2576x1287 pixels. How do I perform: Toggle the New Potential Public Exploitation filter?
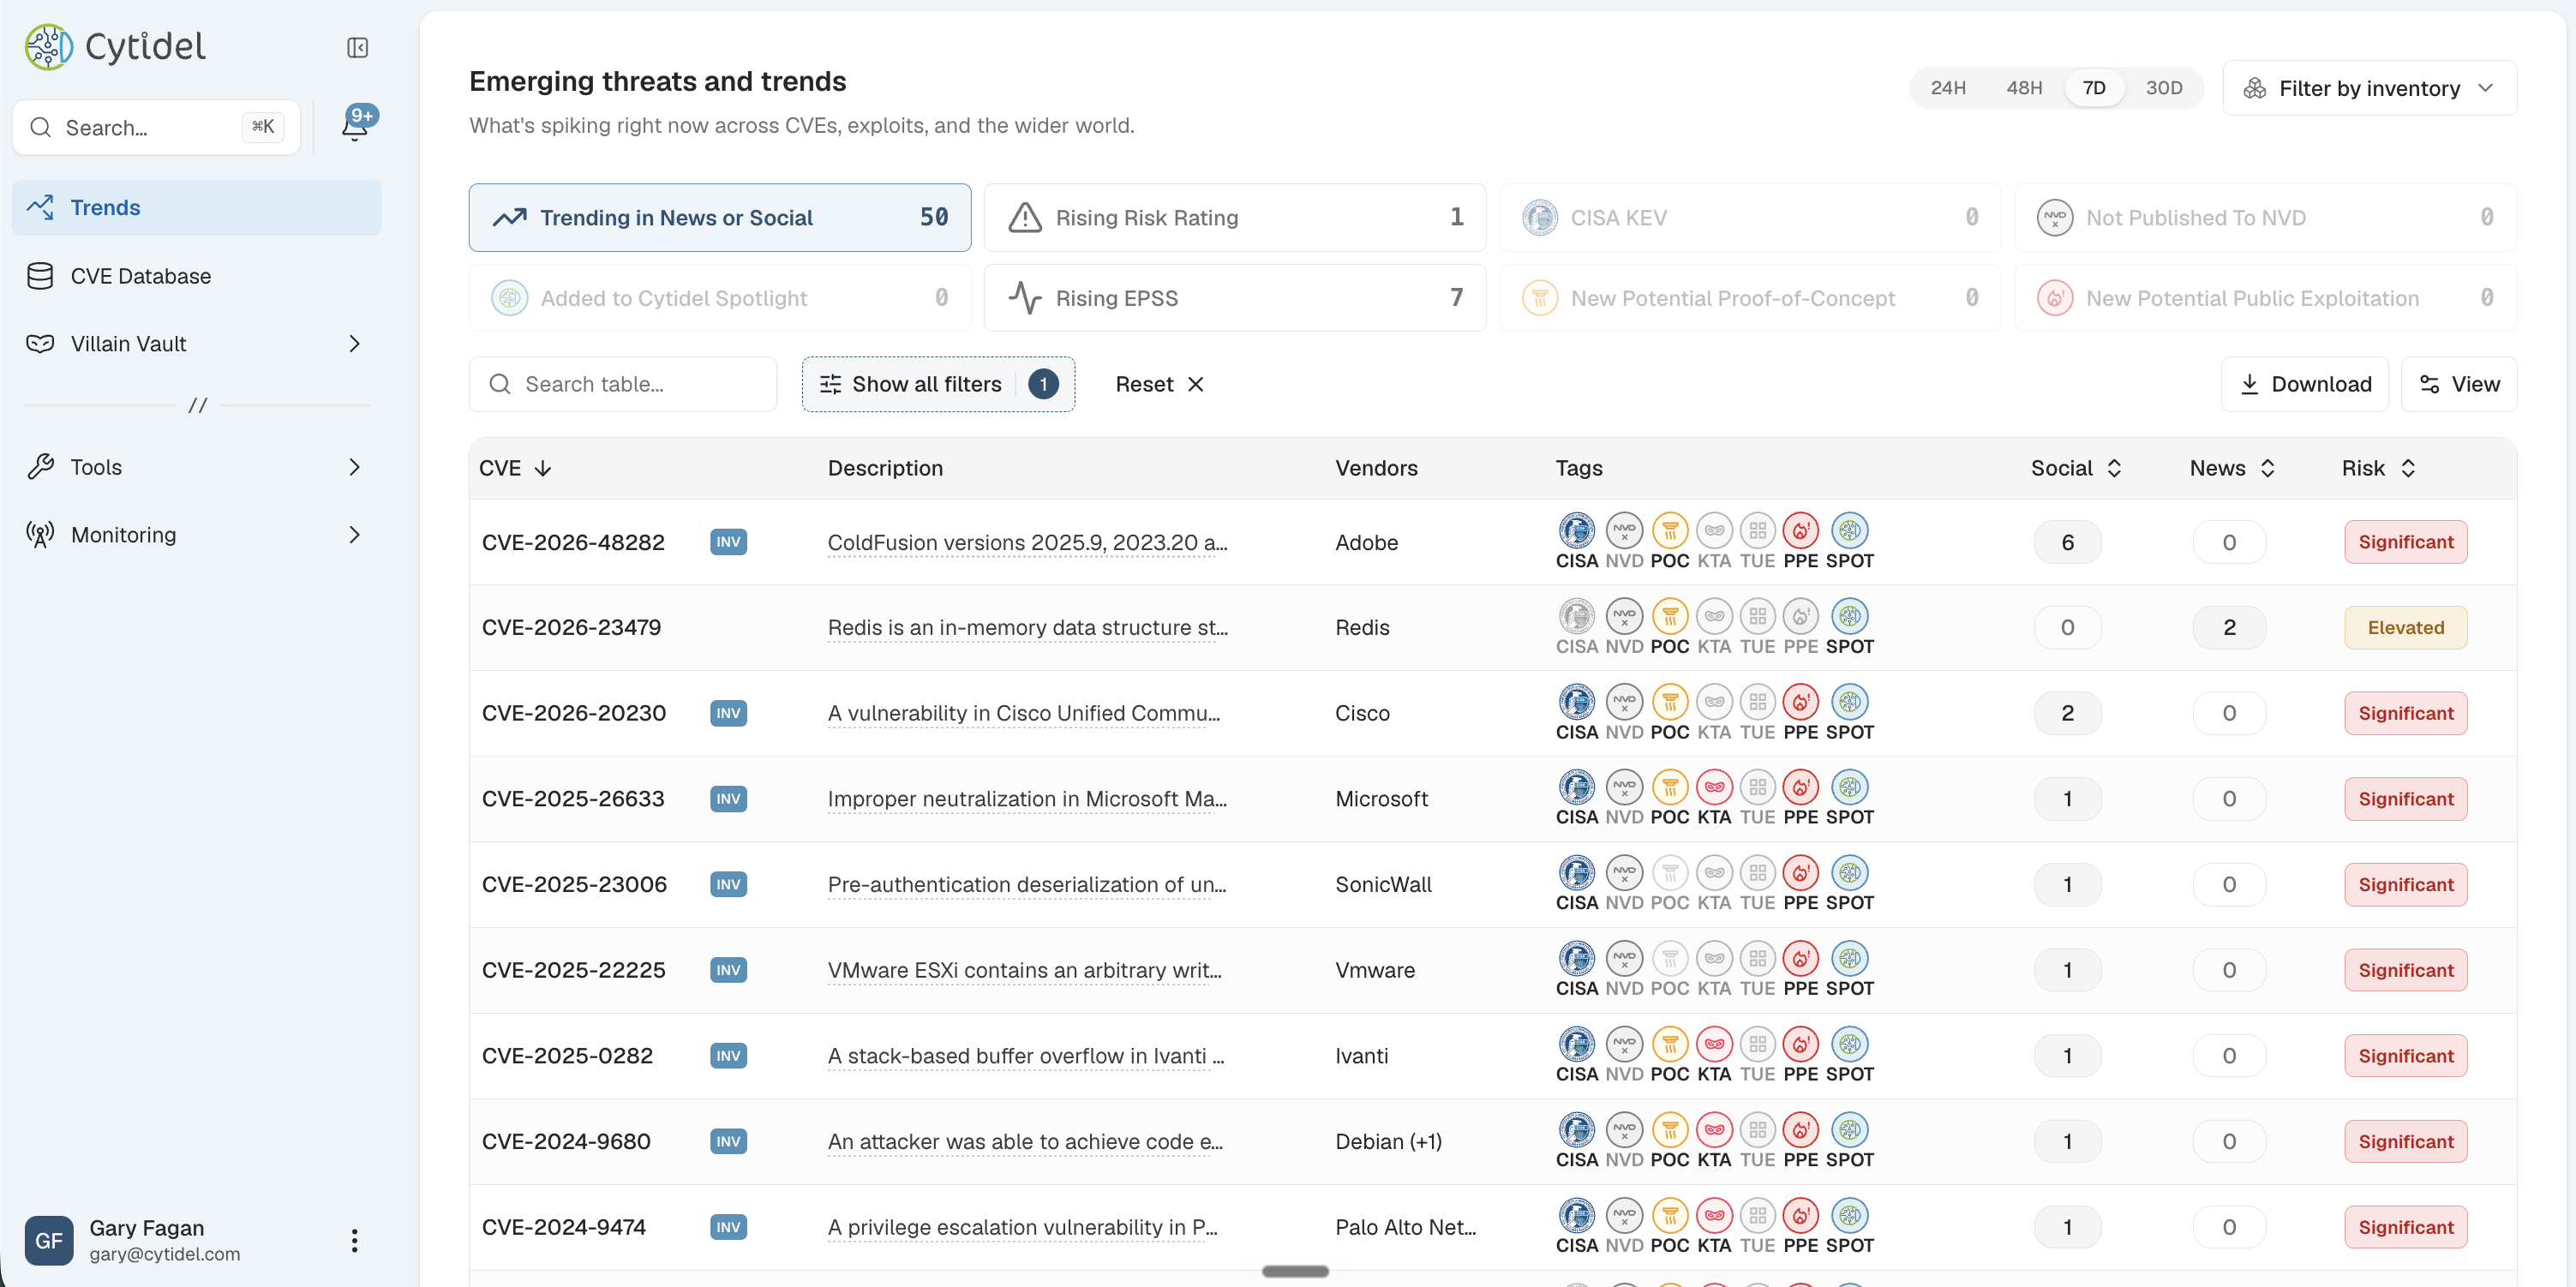2266,298
